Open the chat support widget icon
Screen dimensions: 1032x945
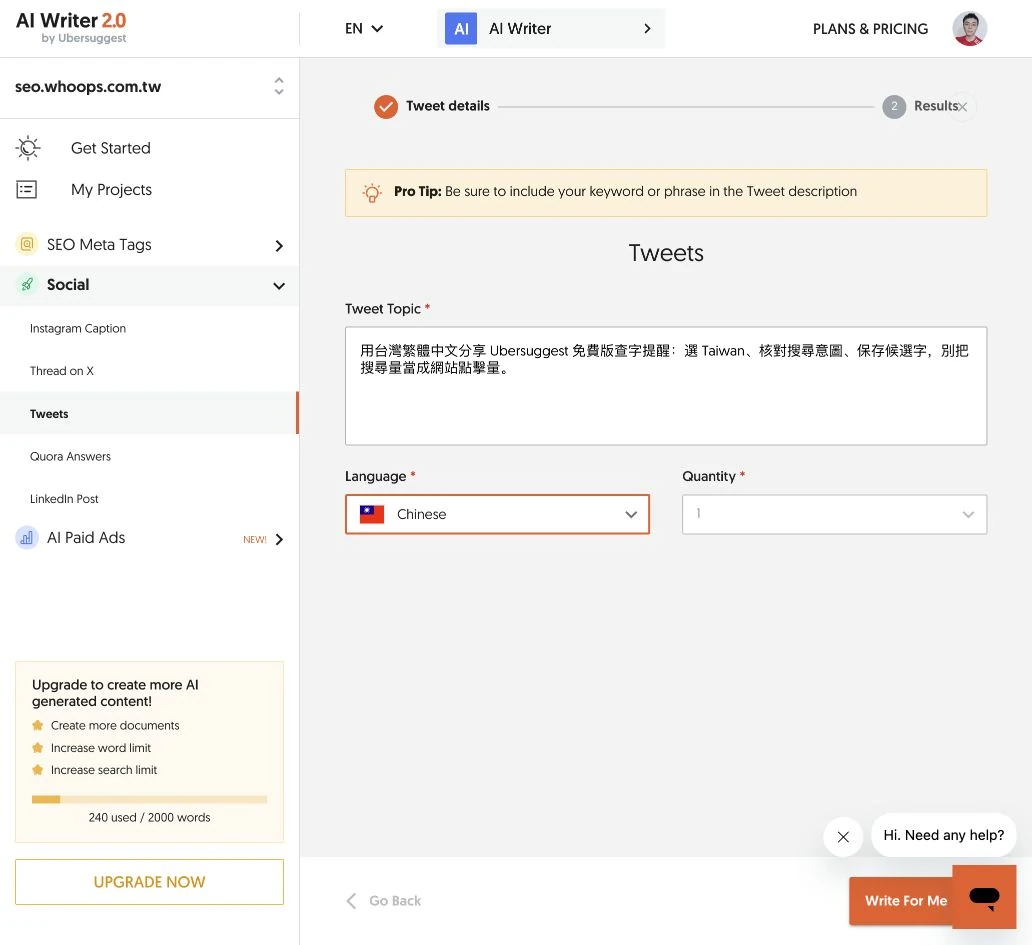[984, 897]
